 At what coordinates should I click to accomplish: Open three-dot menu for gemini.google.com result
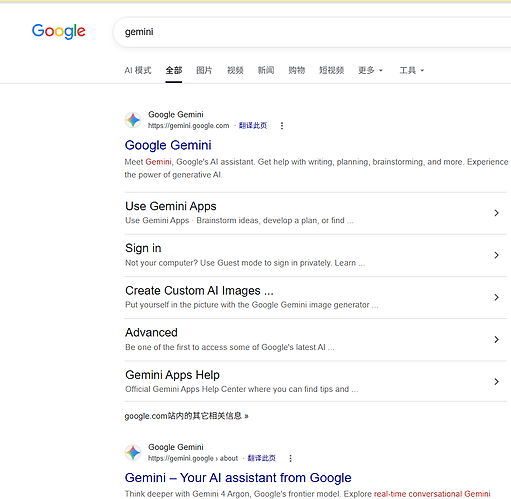pyautogui.click(x=282, y=126)
